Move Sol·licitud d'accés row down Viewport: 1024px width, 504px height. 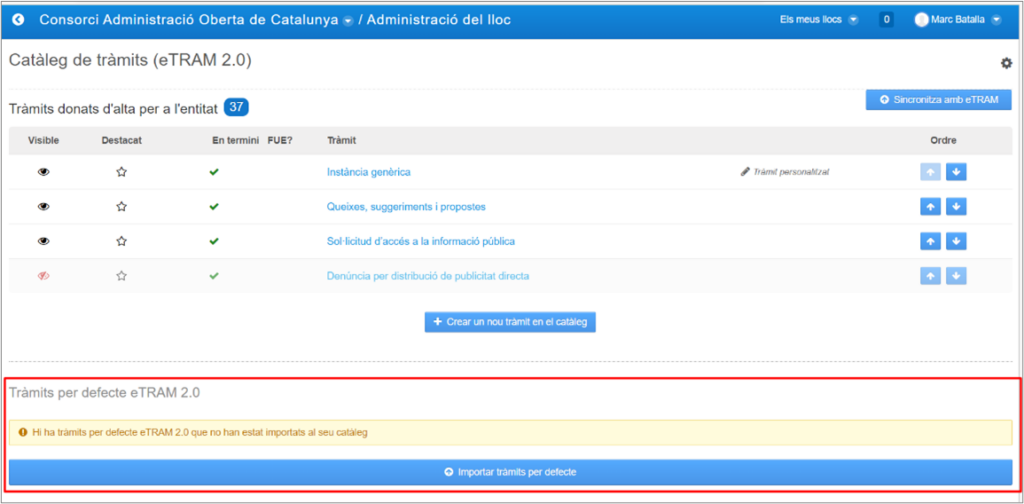pos(956,241)
